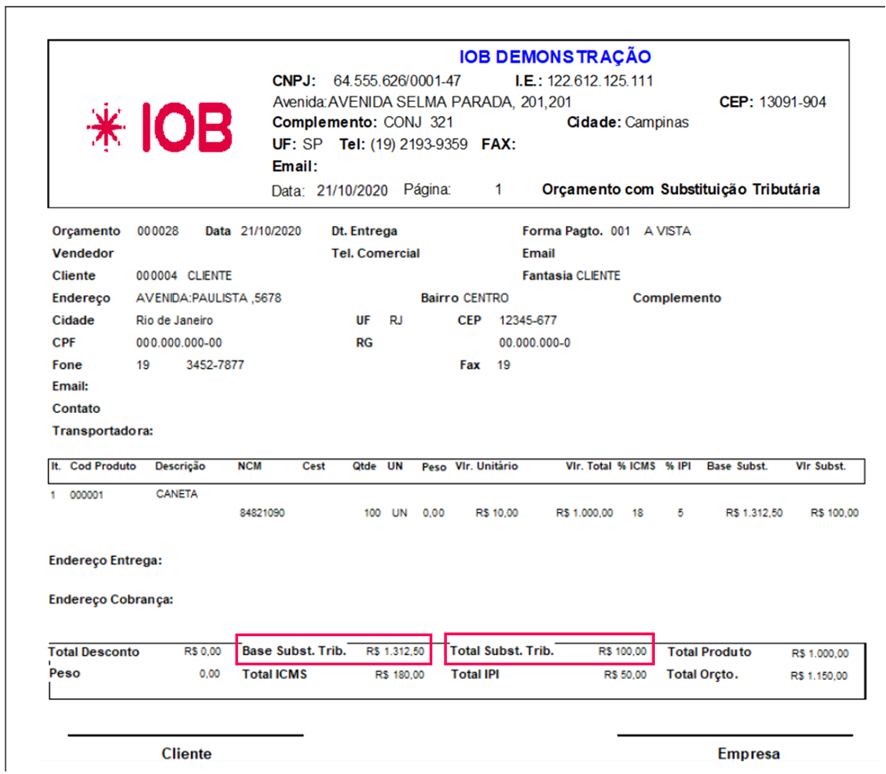The width and height of the screenshot is (886, 774).
Task: Select the Total Orçto. value R$ 1.150,00
Action: 819,676
